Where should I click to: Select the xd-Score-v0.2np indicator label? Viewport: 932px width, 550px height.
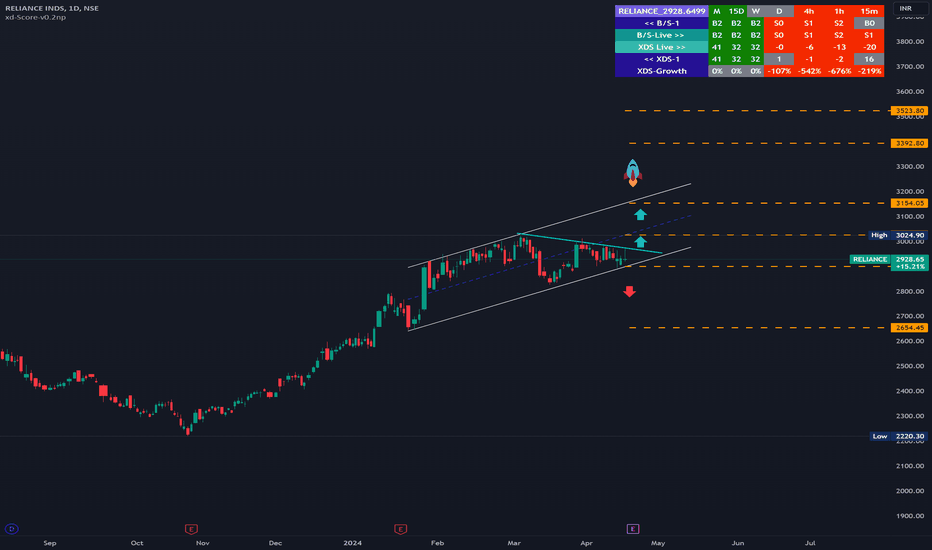click(35, 17)
